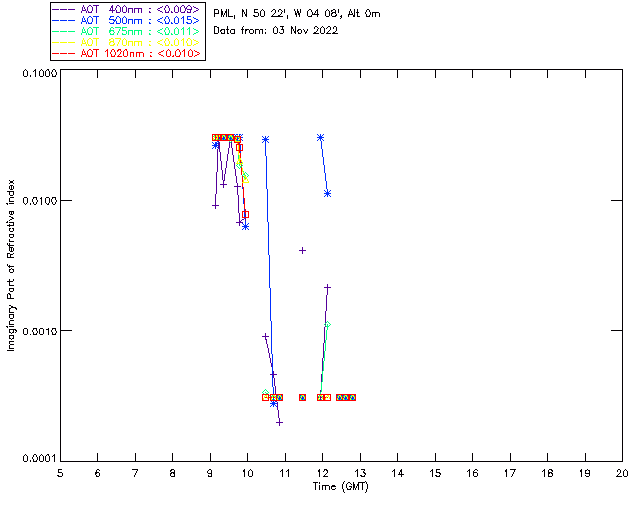Viewport: 640px width, 512px height.
Task: Click the AOT 400nm legend entry
Action: (x=127, y=9)
